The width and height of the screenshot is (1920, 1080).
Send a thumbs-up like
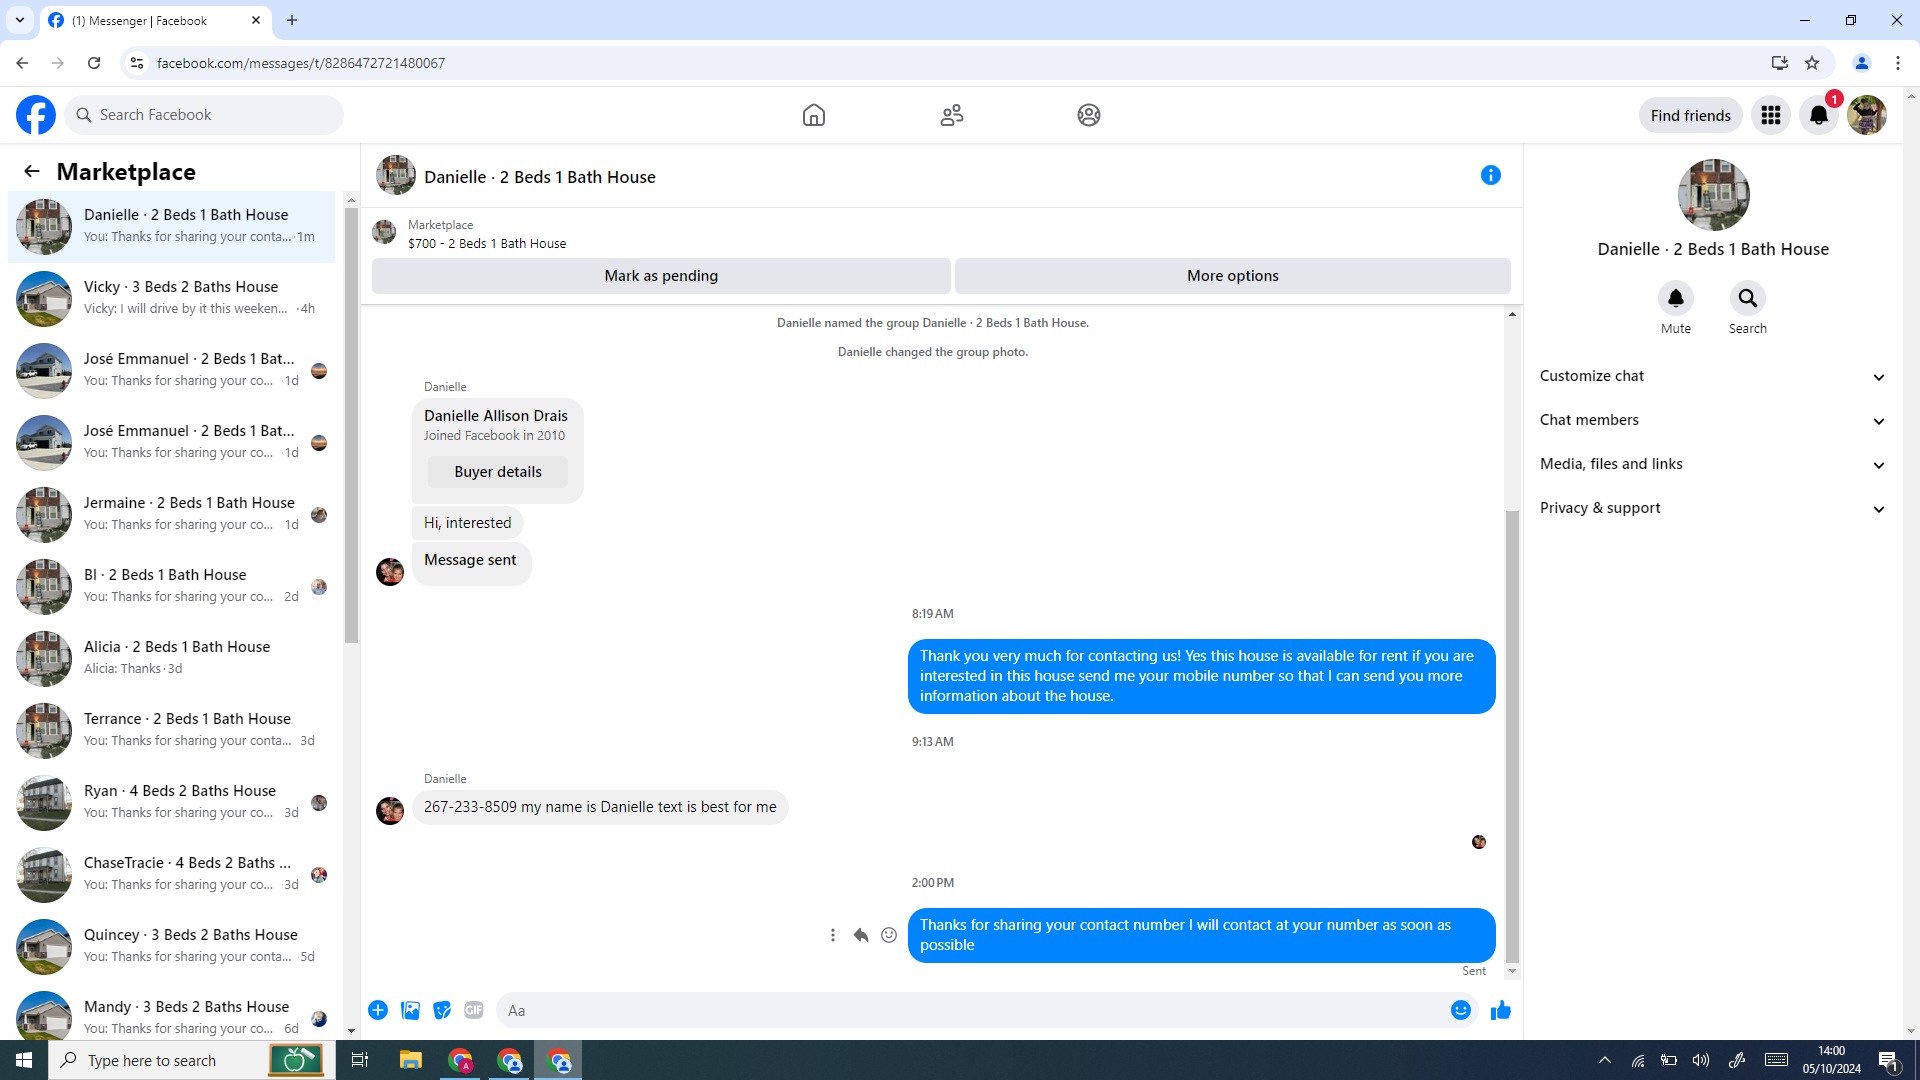coord(1500,1011)
